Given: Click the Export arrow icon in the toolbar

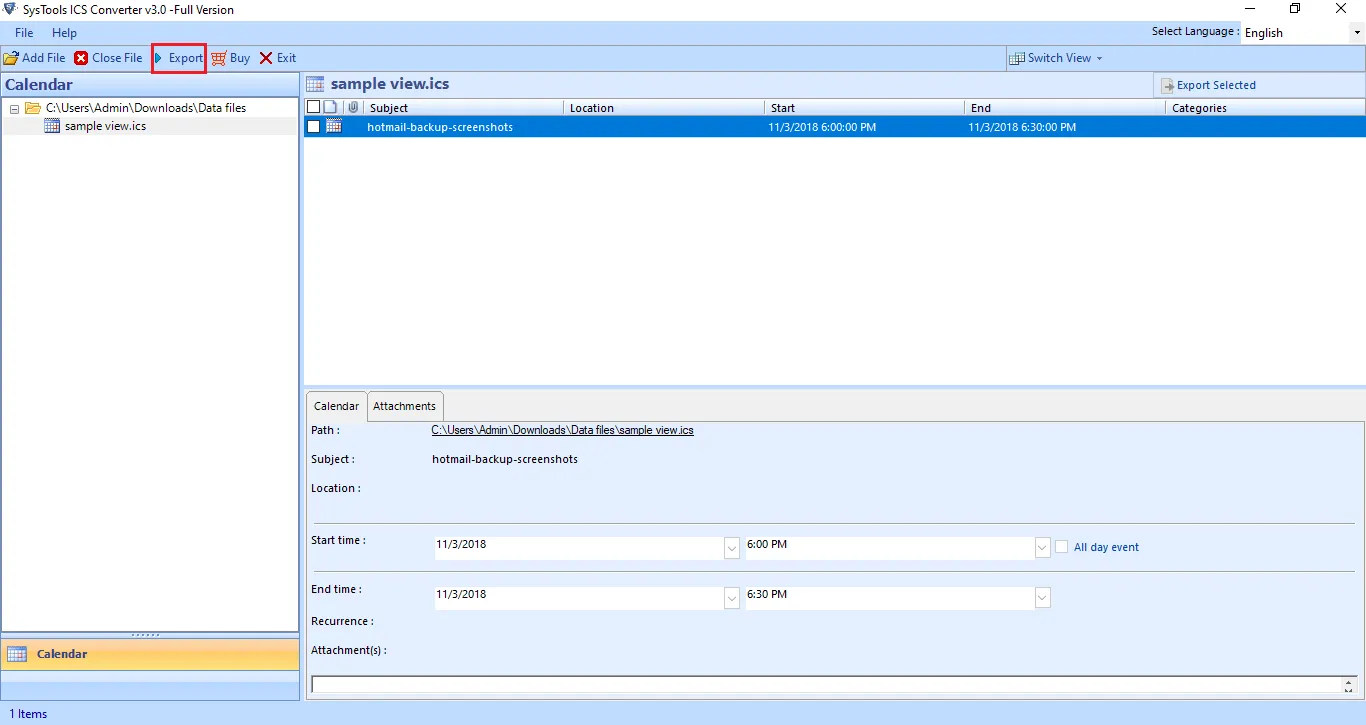Looking at the screenshot, I should pos(159,58).
